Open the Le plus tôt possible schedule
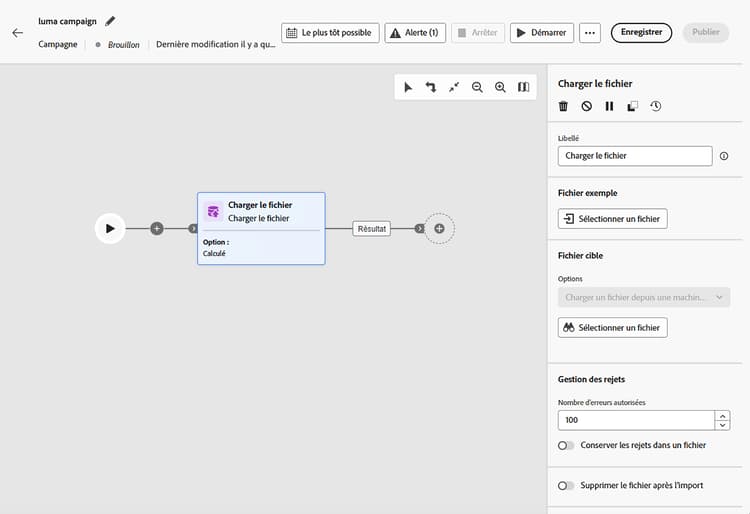The height and width of the screenshot is (514, 750). (x=330, y=33)
